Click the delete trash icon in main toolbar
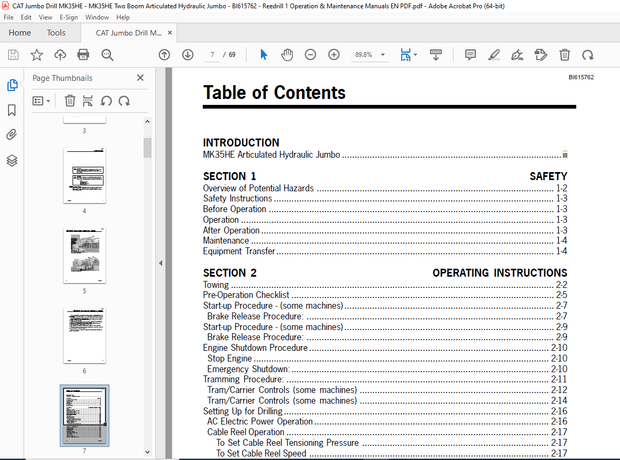 tap(565, 55)
